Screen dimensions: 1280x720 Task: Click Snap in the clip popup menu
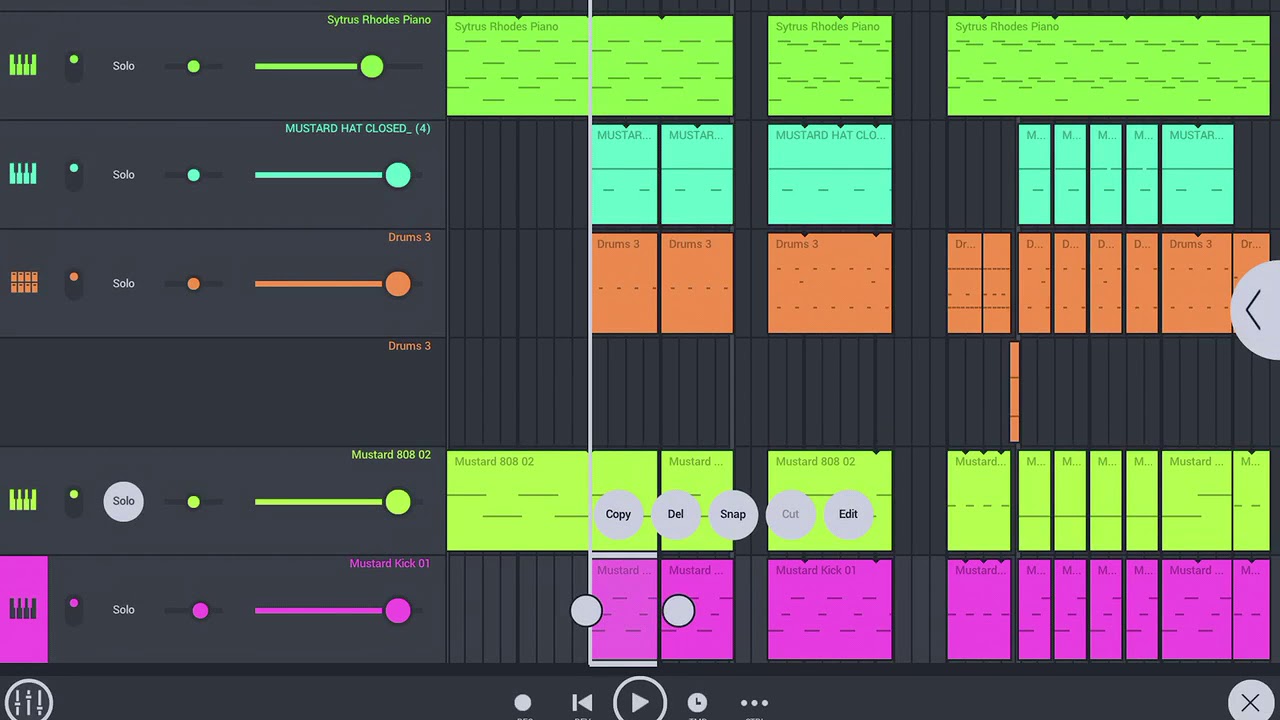pos(733,514)
